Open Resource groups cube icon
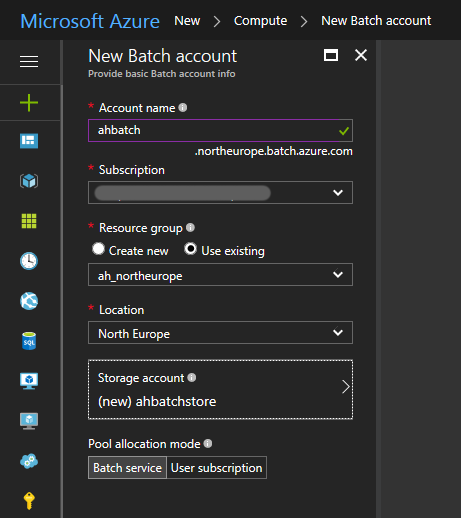The height and width of the screenshot is (518, 461). coord(29,181)
